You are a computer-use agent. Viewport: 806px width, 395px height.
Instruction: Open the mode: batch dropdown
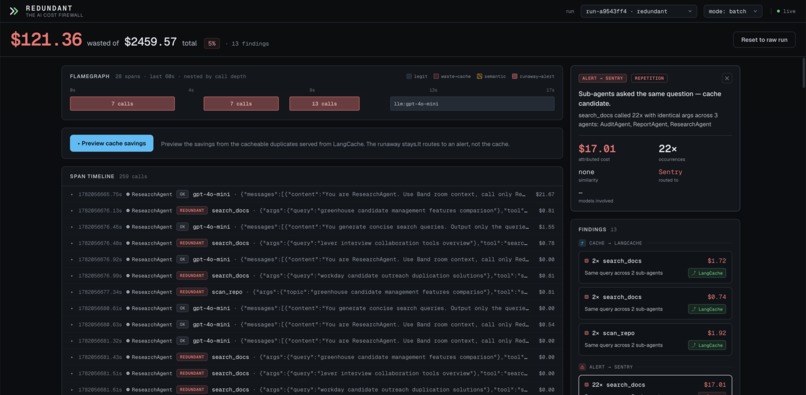point(732,11)
